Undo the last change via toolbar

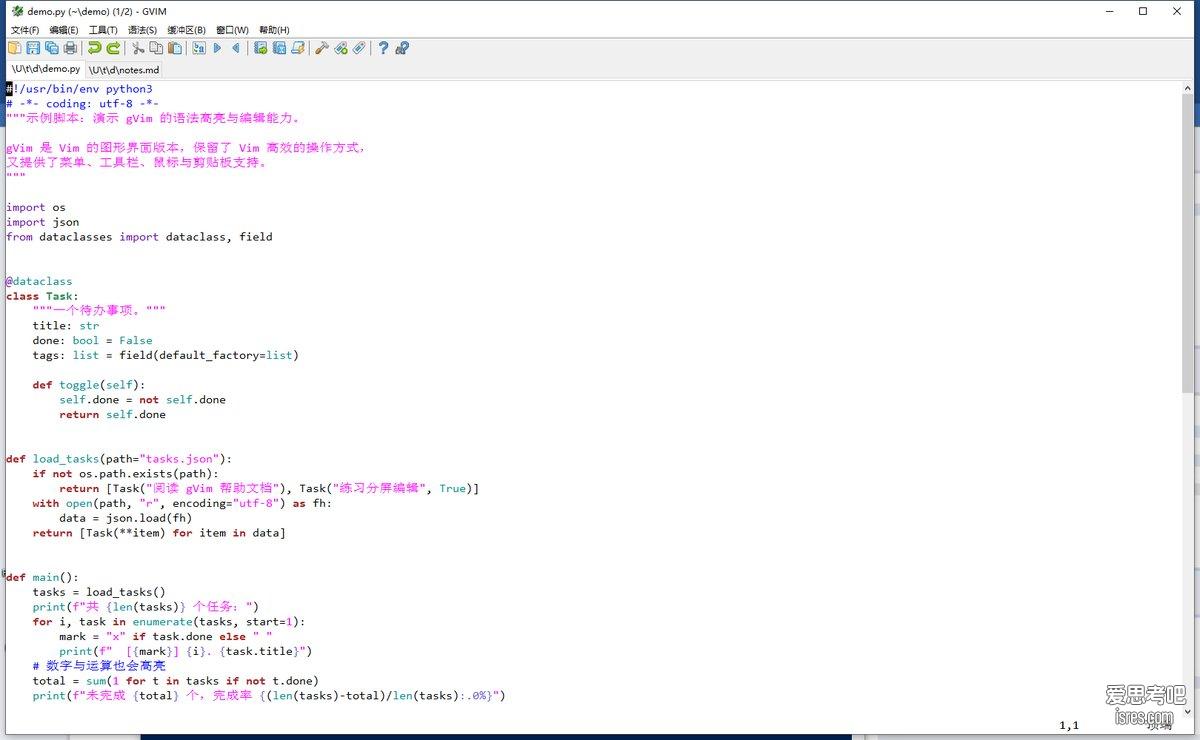[x=94, y=48]
